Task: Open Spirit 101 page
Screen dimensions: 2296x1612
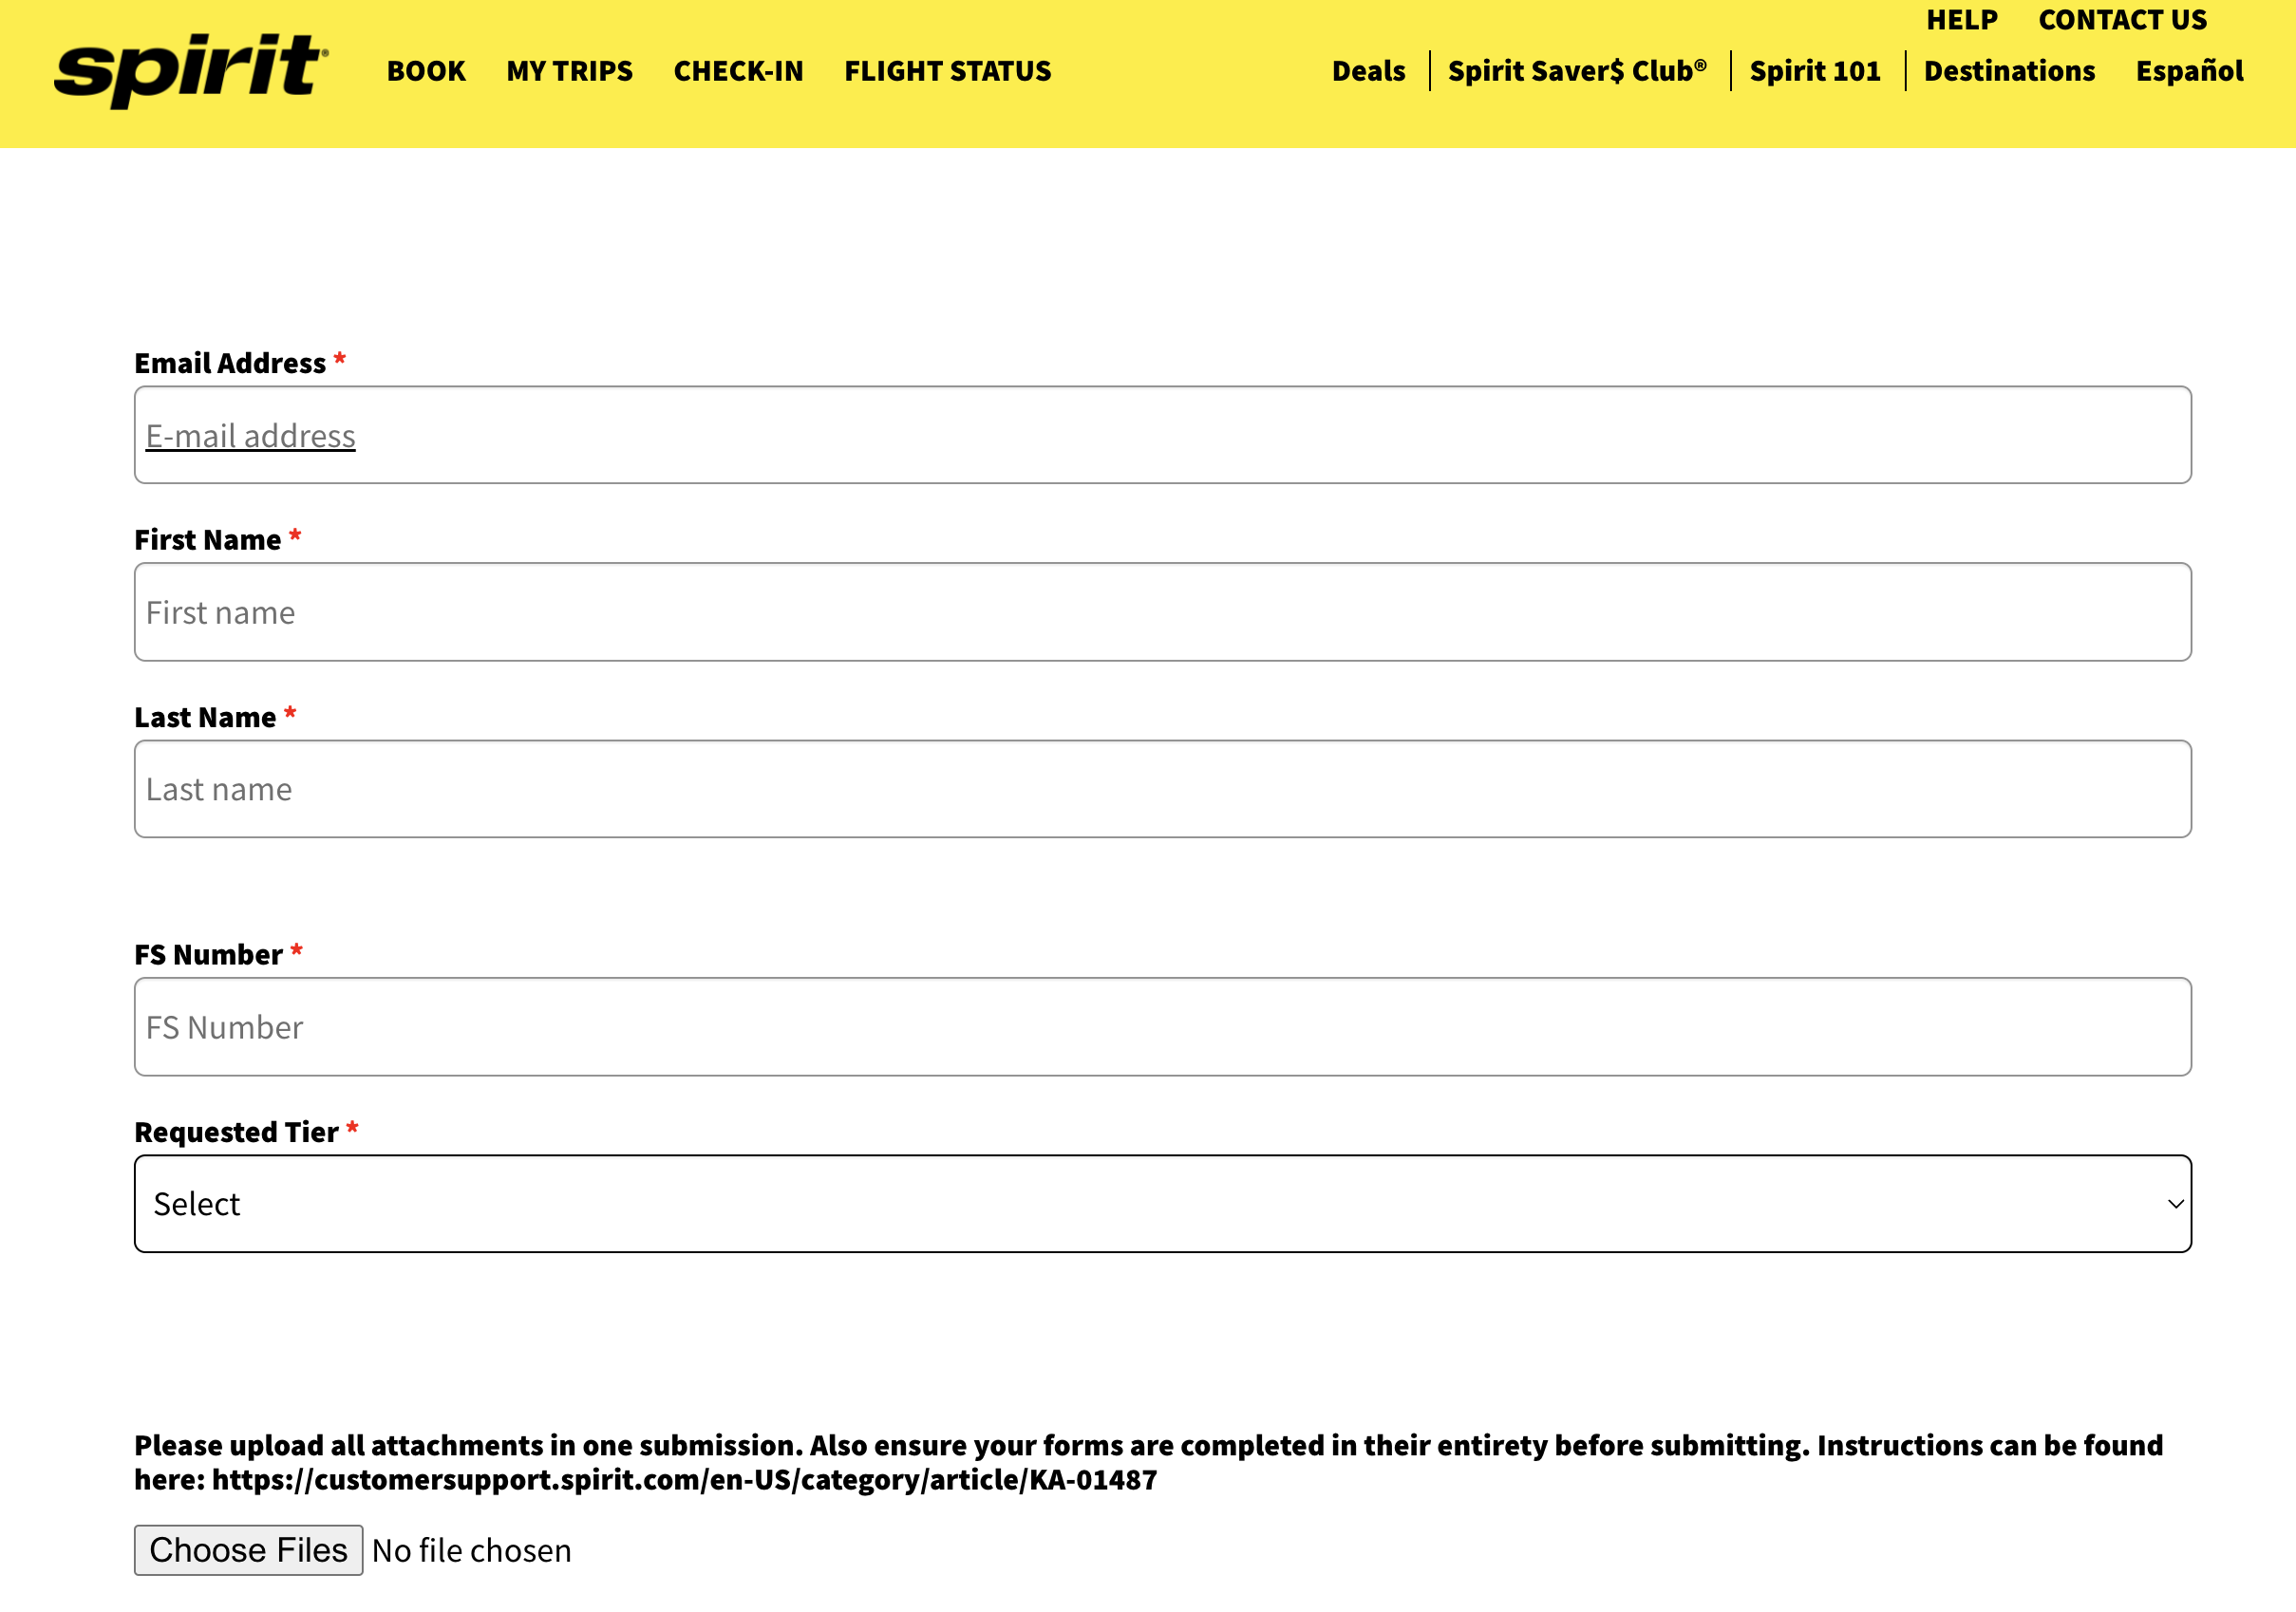Action: click(1814, 71)
